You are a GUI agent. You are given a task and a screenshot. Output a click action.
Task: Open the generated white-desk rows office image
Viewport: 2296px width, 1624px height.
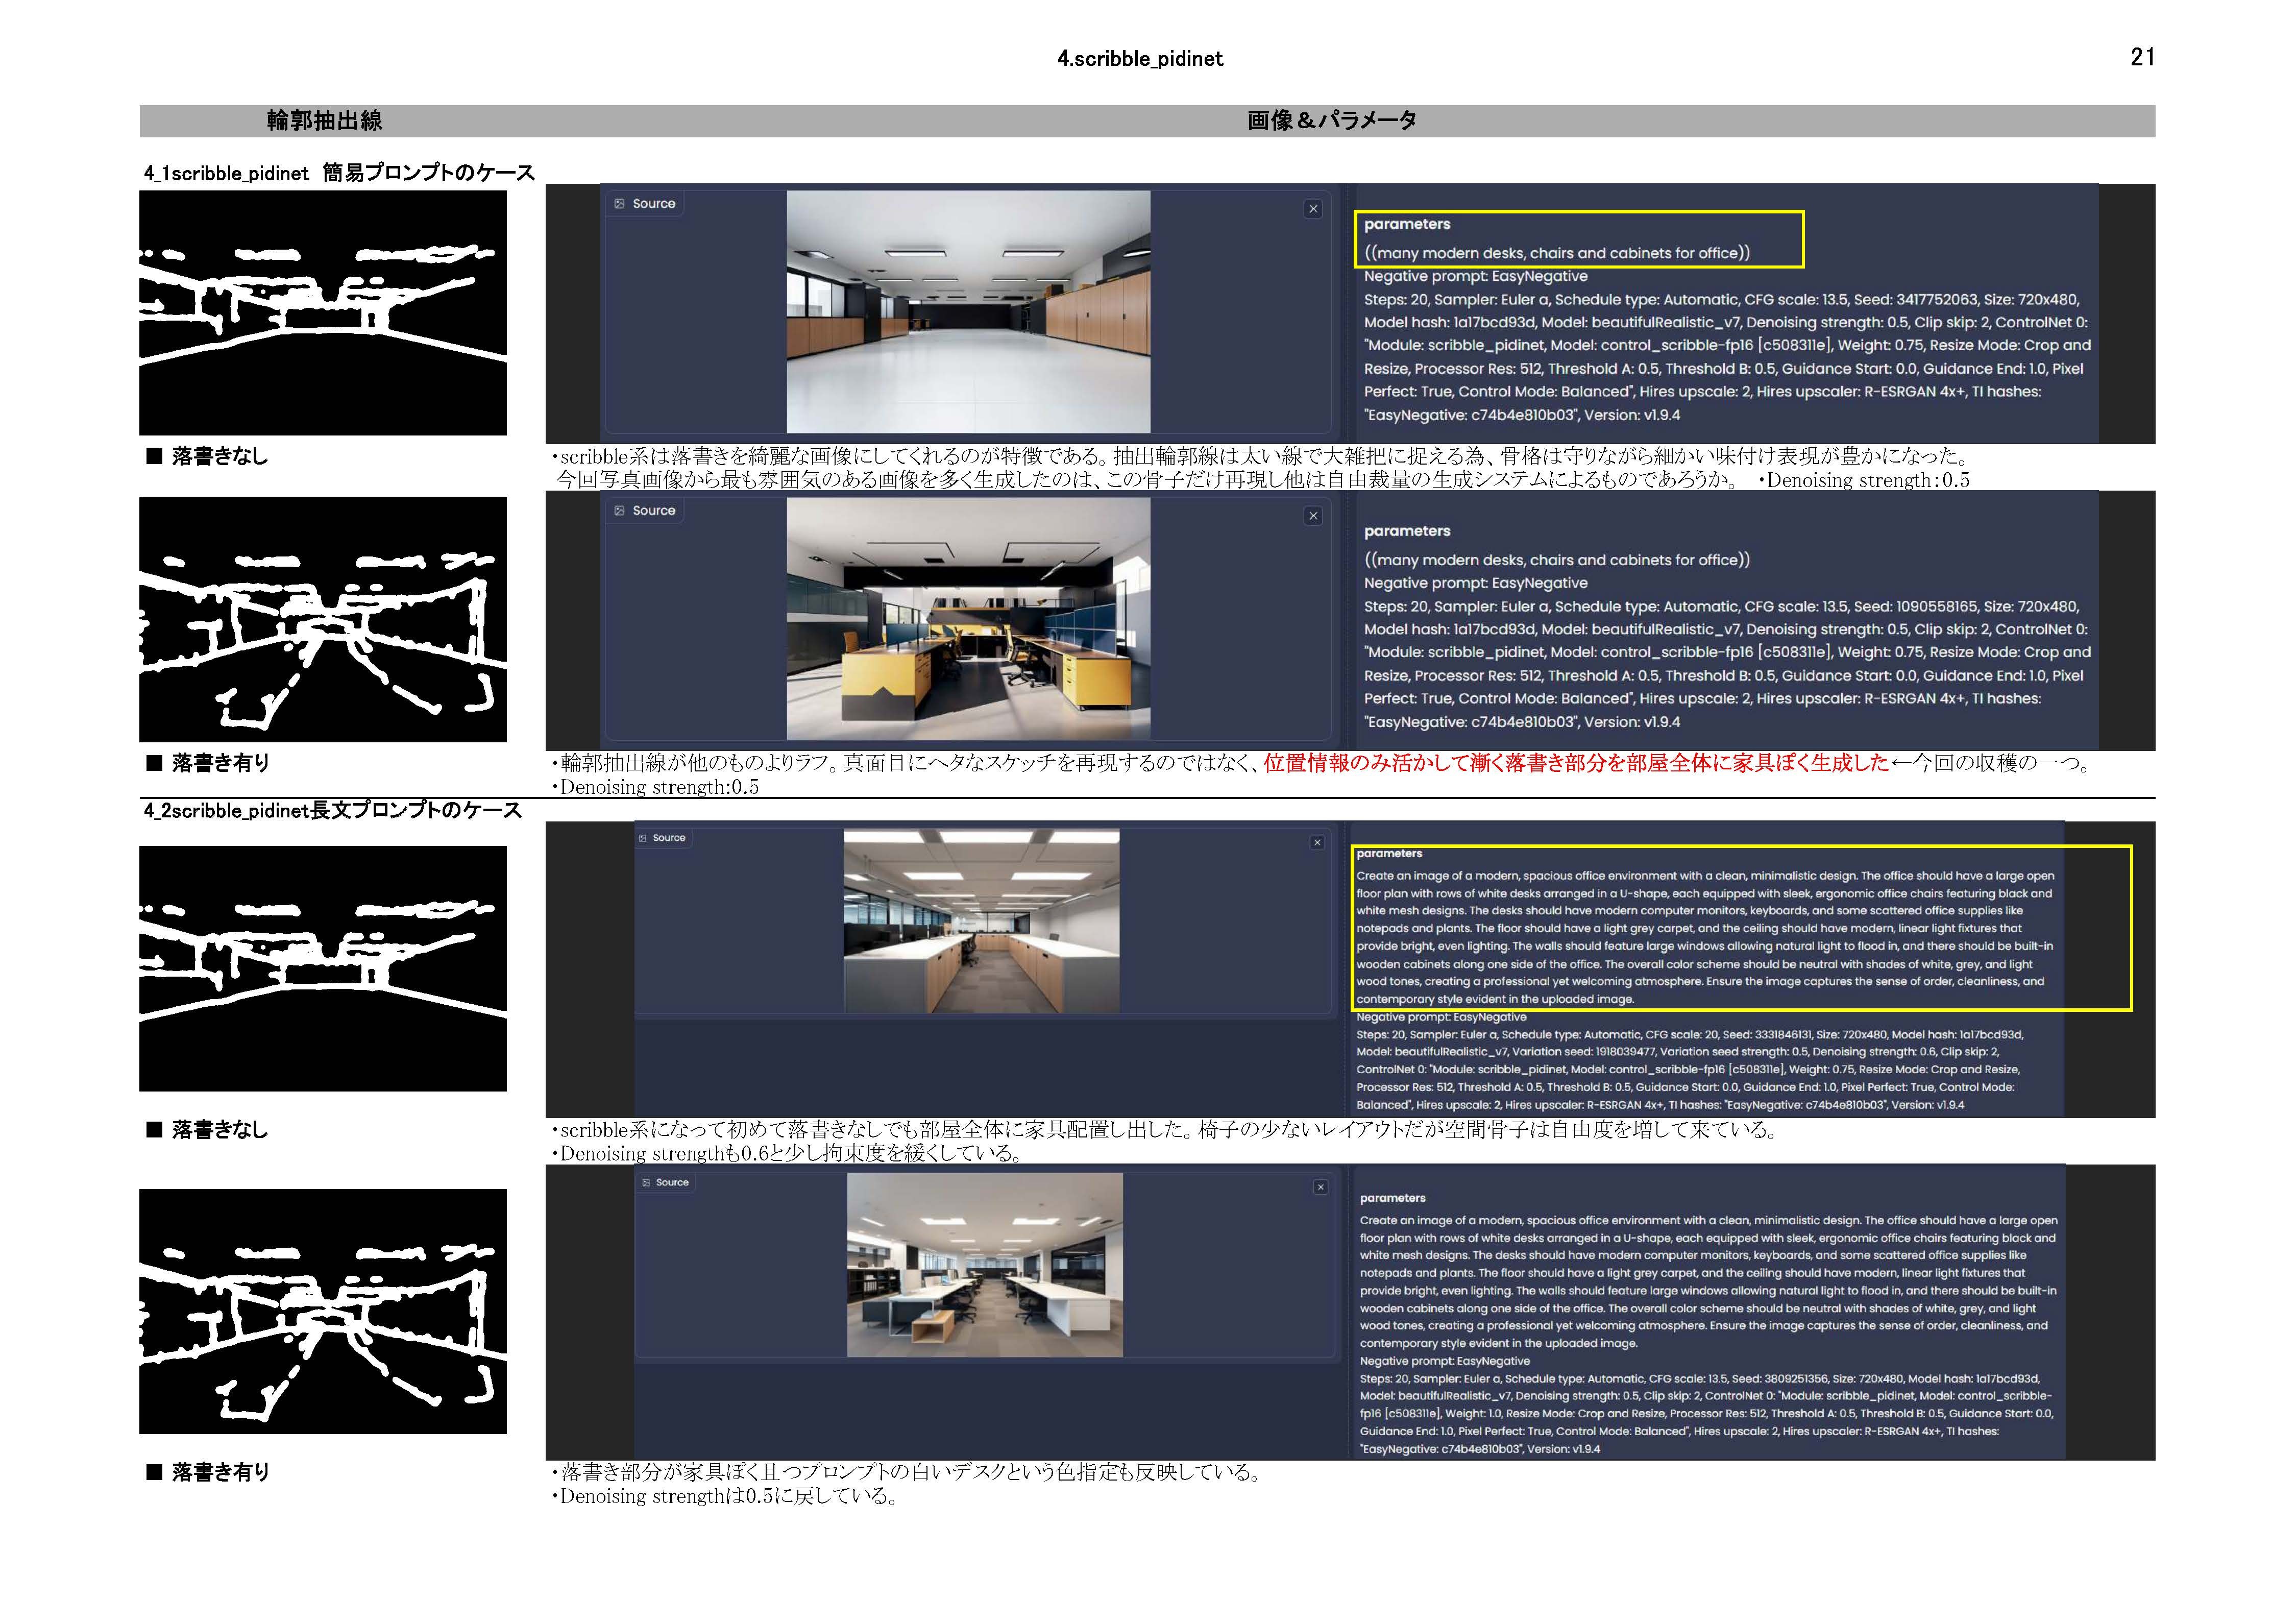(984, 1265)
